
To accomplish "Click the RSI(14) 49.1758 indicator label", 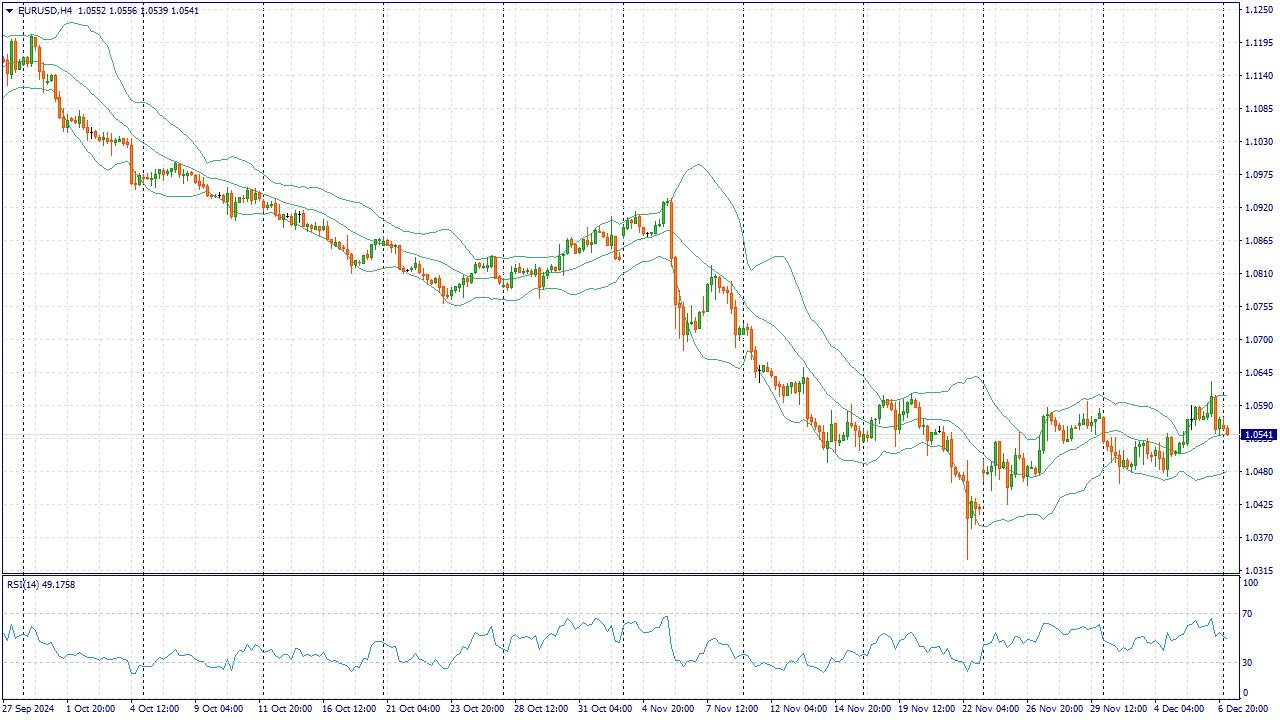I will coord(41,584).
